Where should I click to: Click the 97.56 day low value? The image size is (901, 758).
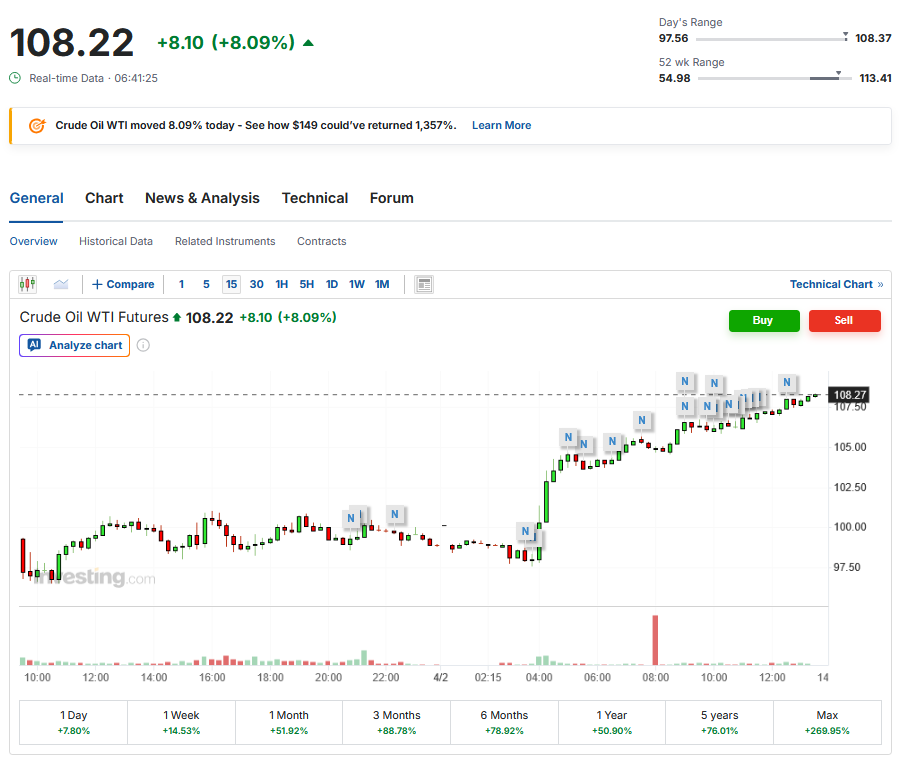[673, 39]
